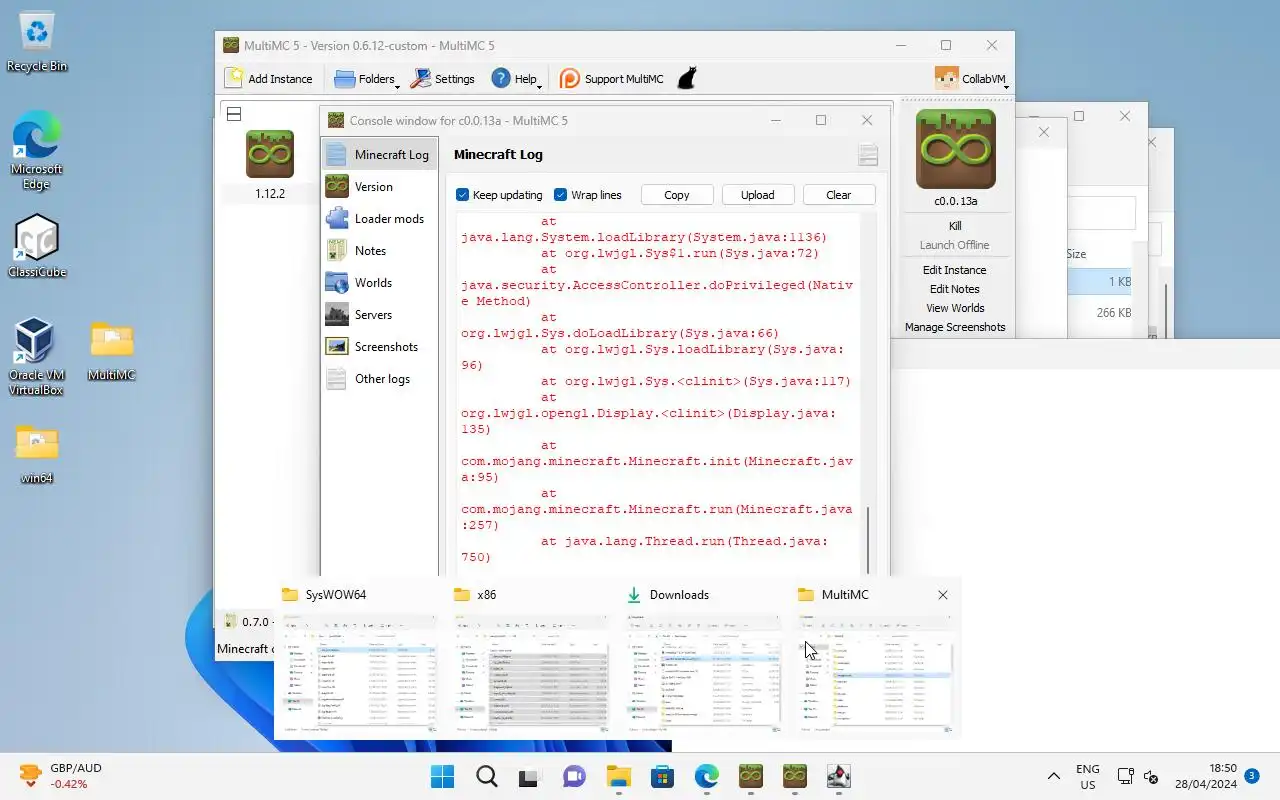
Task: Open the Folders dropdown in MultiMC toolbar
Action: (365, 78)
